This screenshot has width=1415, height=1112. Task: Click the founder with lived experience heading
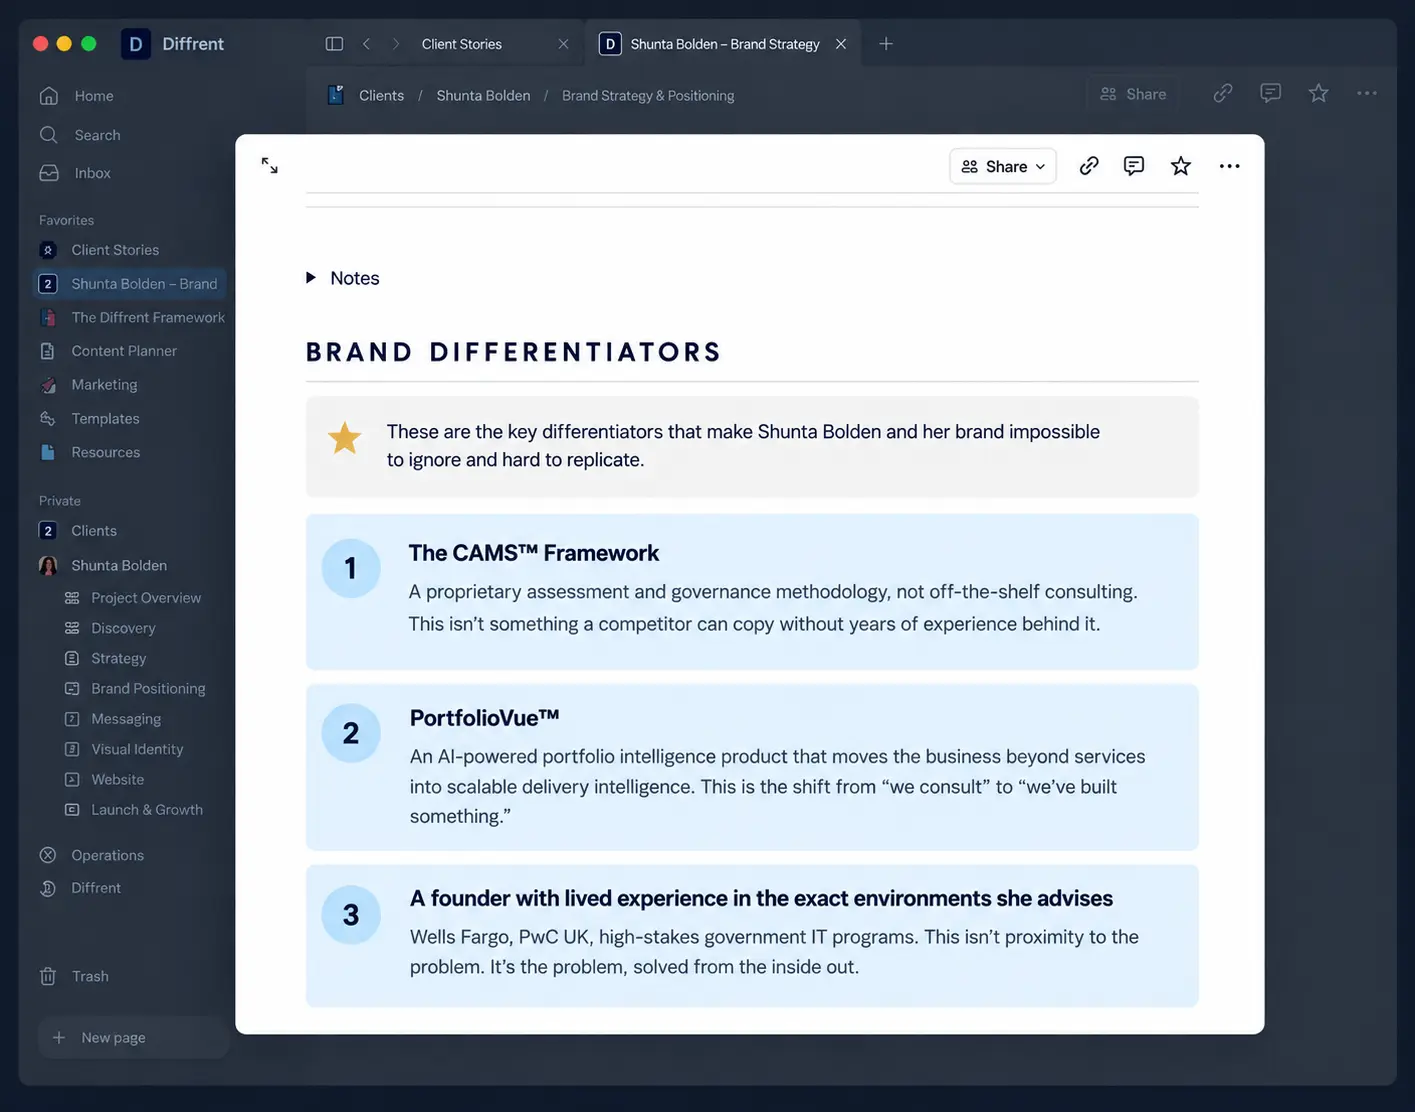pyautogui.click(x=761, y=899)
